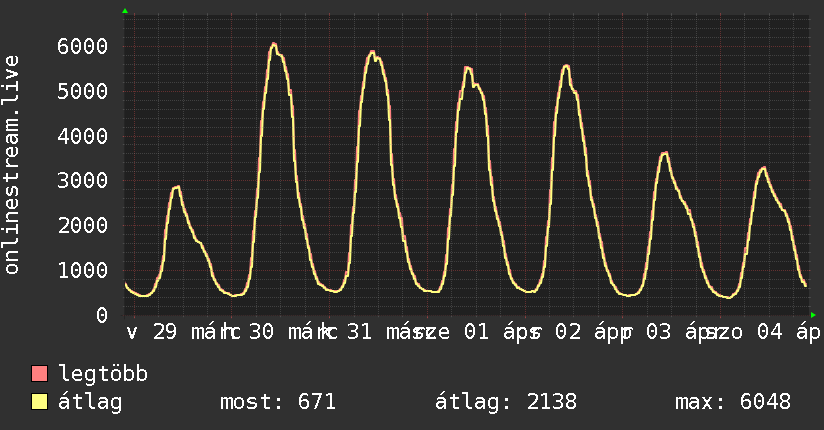Click the 'most: 671' current value

click(x=277, y=403)
